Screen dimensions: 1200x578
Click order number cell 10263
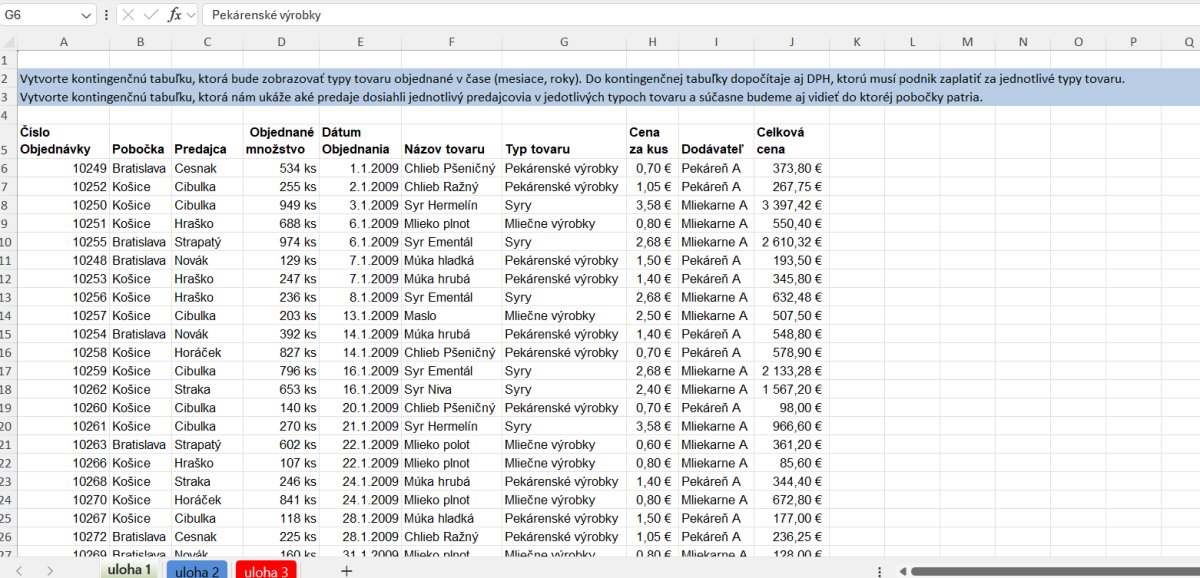point(63,444)
